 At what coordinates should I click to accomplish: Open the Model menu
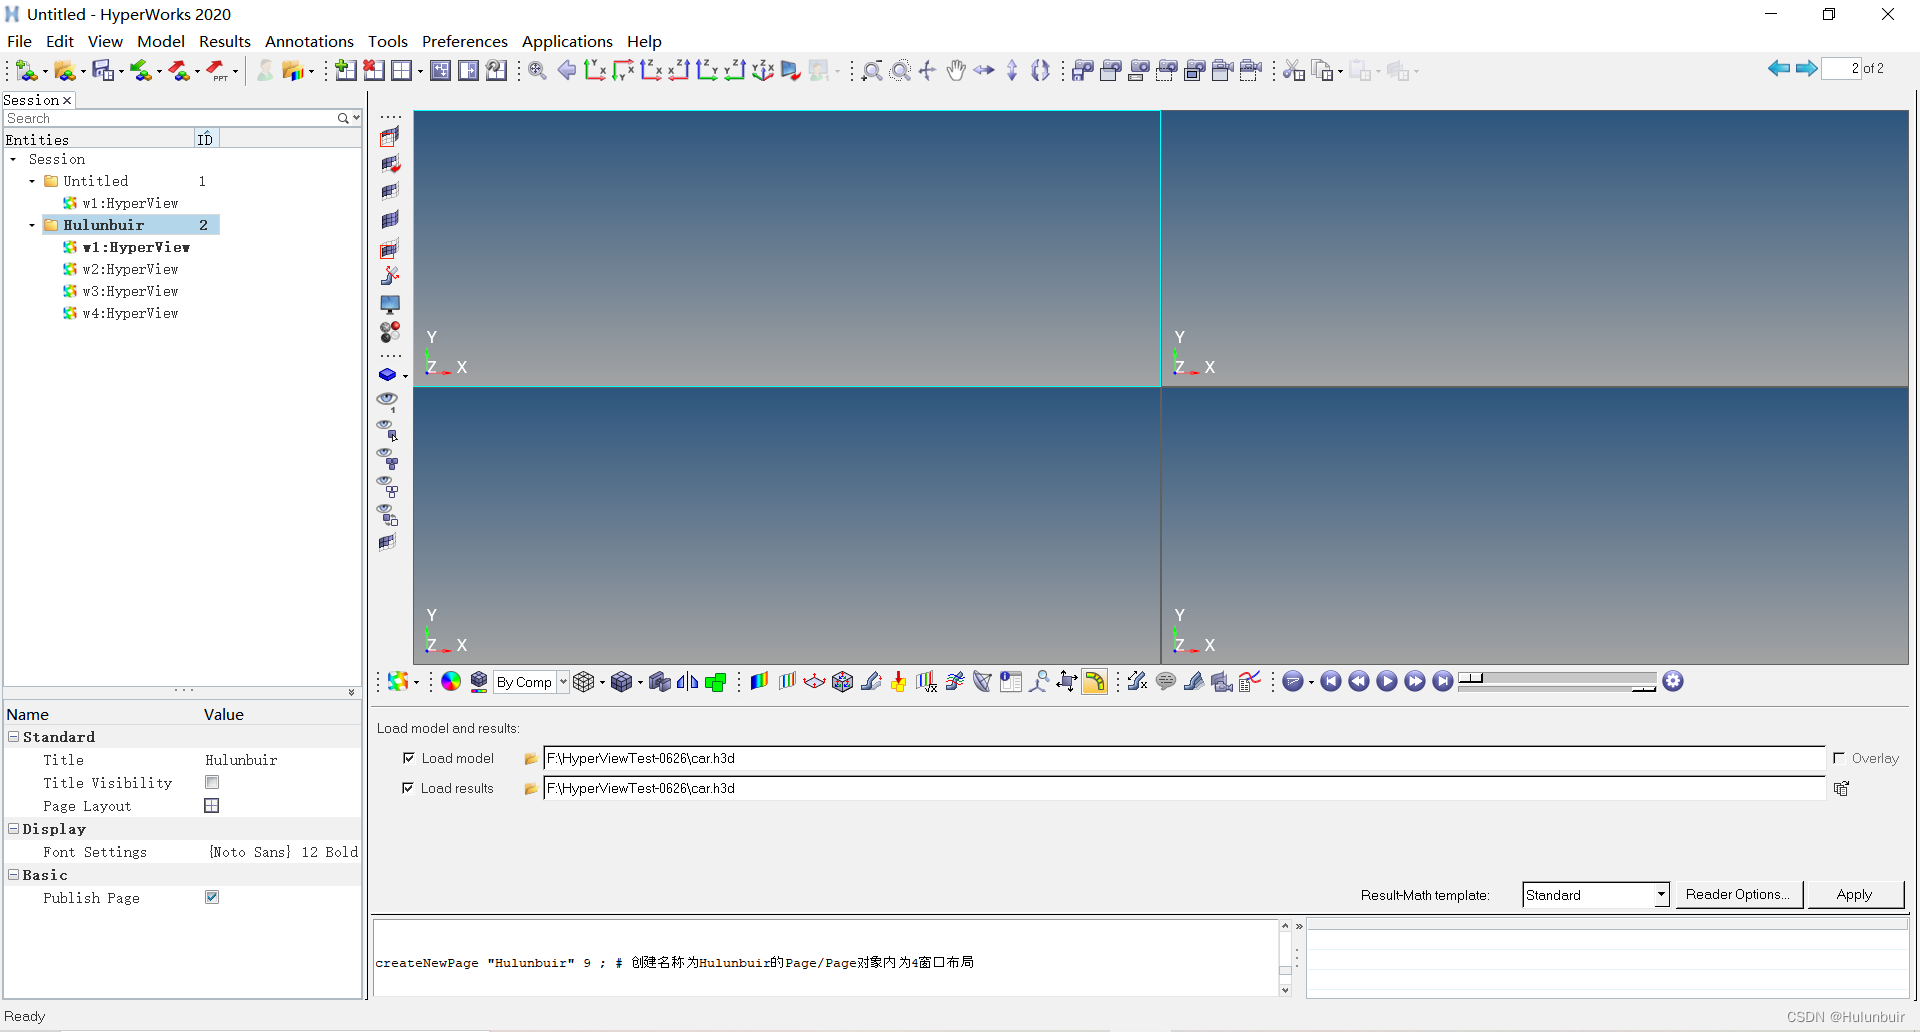tap(161, 41)
